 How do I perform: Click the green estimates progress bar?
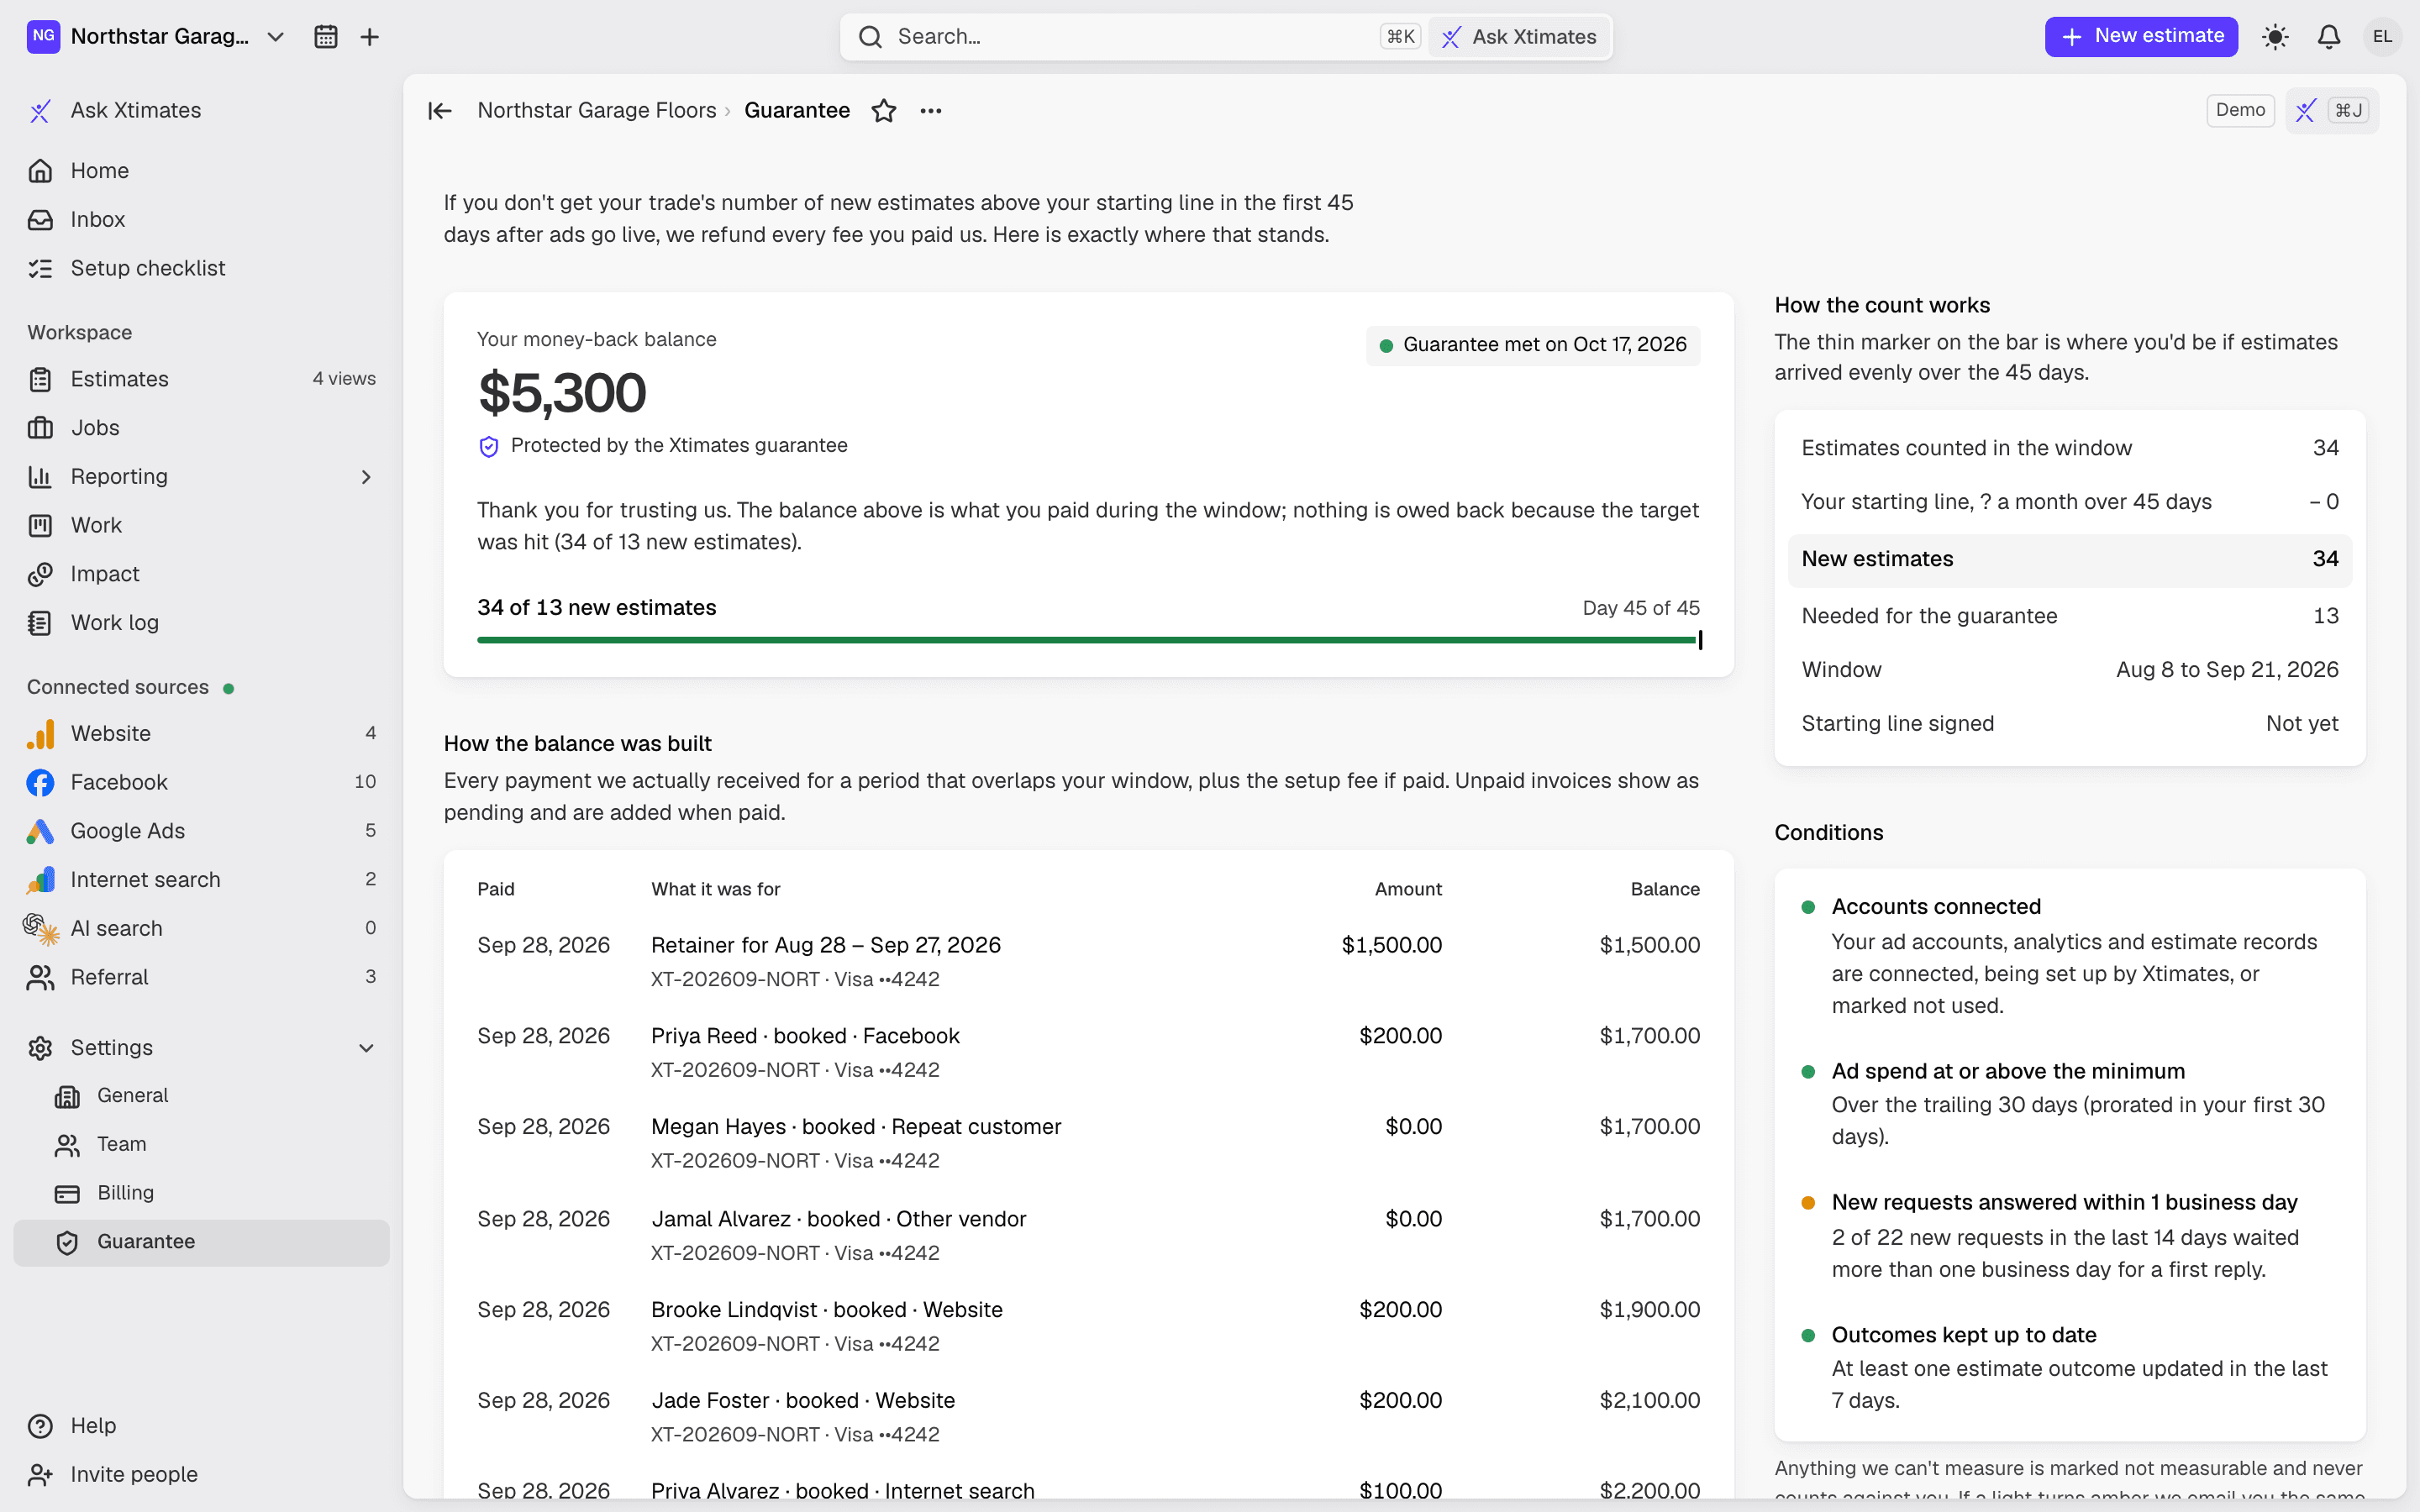click(x=1088, y=640)
